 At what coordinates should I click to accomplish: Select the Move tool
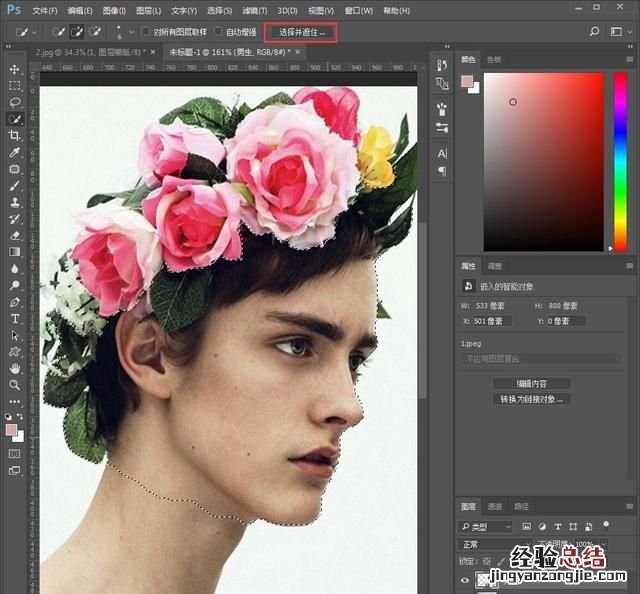(15, 69)
